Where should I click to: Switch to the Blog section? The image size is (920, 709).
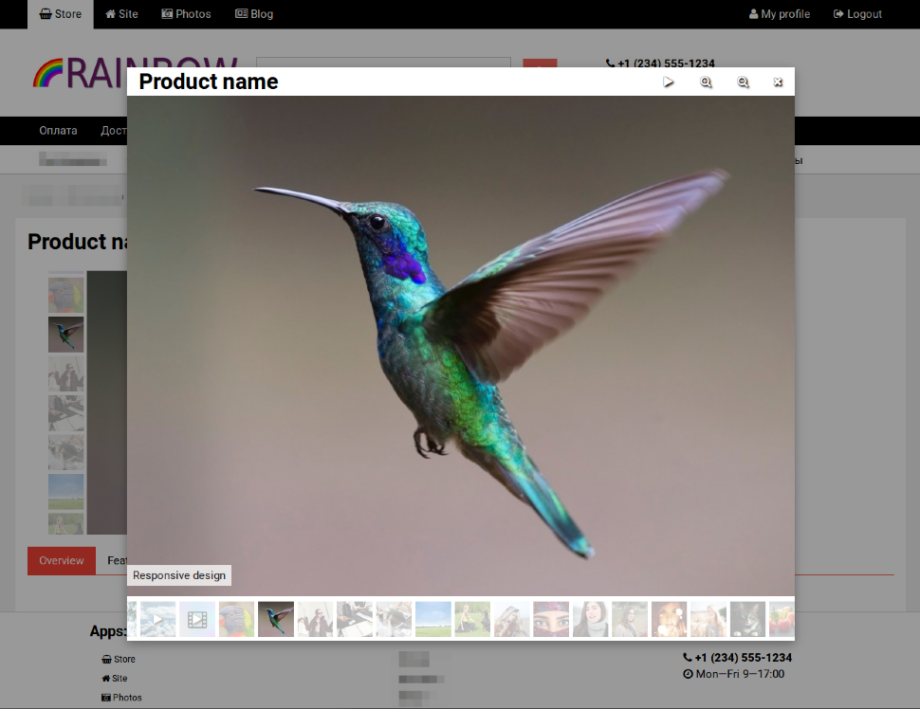pos(254,14)
